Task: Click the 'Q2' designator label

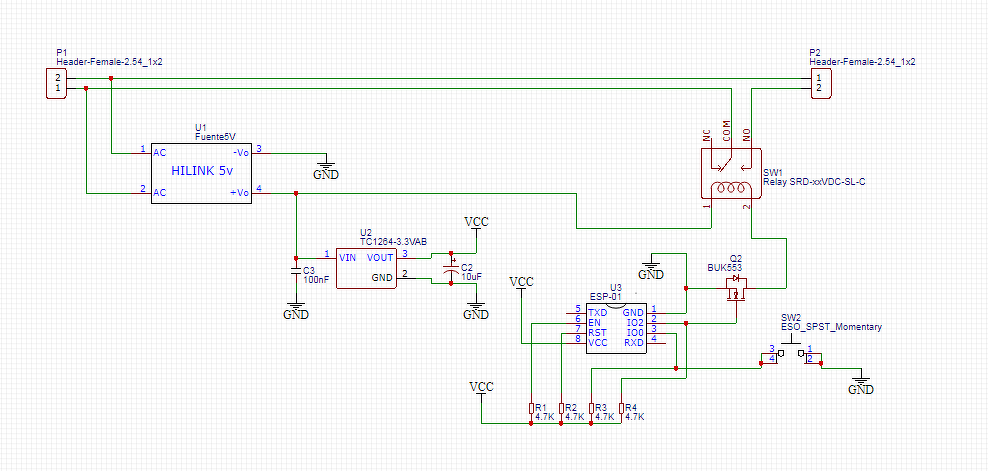Action: coord(736,259)
